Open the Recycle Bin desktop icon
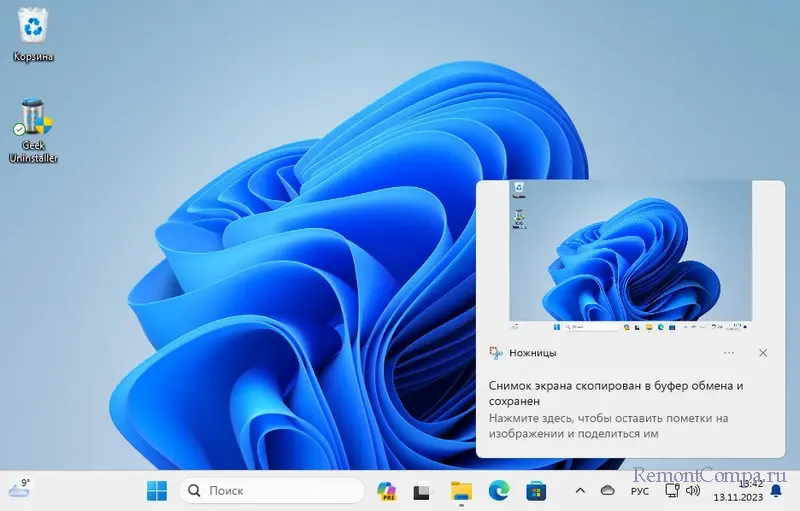This screenshot has width=800, height=511. [x=33, y=33]
